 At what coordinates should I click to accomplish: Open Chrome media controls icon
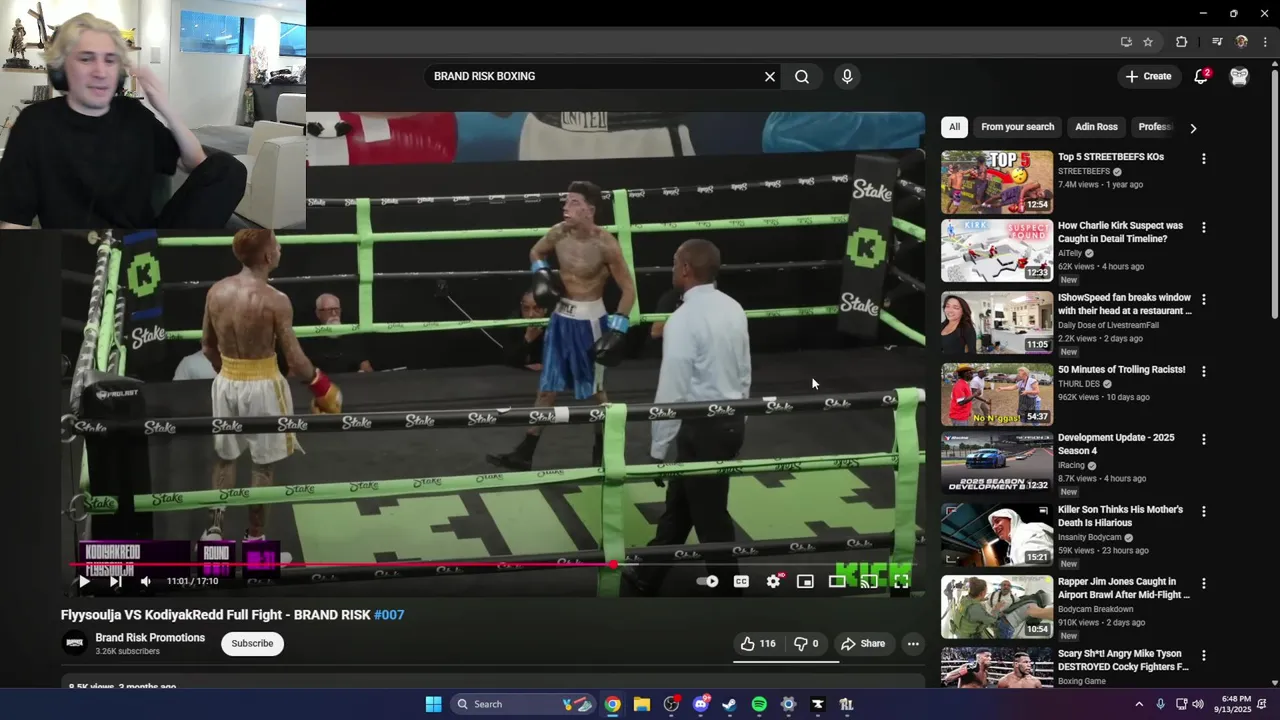coord(1217,42)
